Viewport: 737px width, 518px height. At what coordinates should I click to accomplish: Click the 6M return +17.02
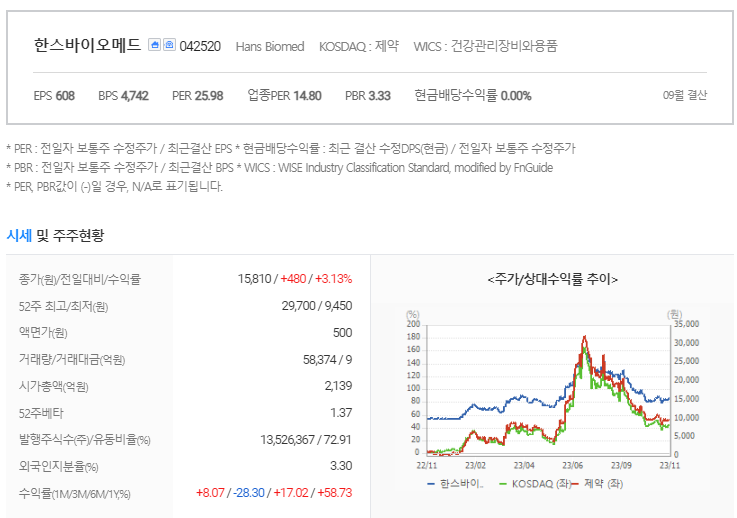pos(290,493)
